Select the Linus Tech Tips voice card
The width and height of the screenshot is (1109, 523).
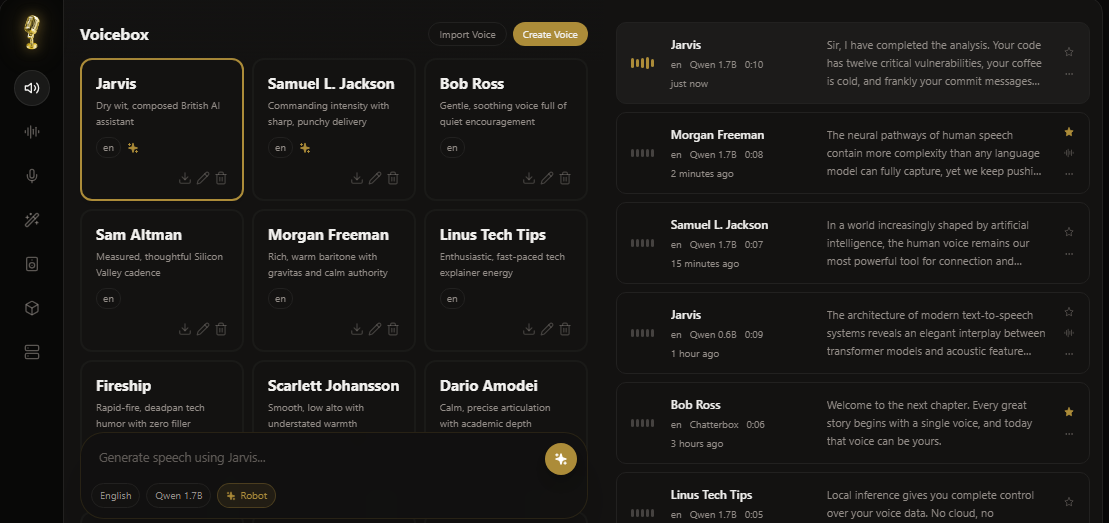(506, 280)
